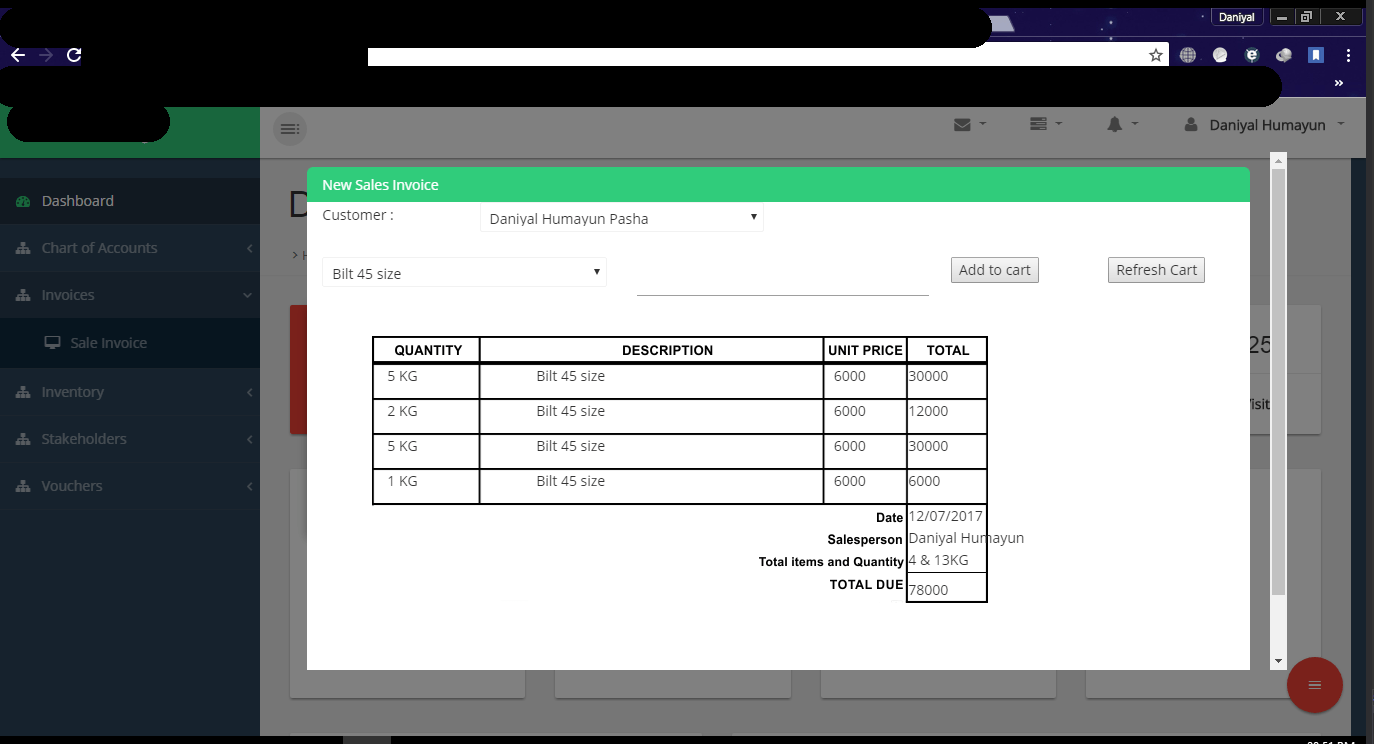Image resolution: width=1374 pixels, height=744 pixels.
Task: Click the red floating action menu button
Action: pos(1315,685)
